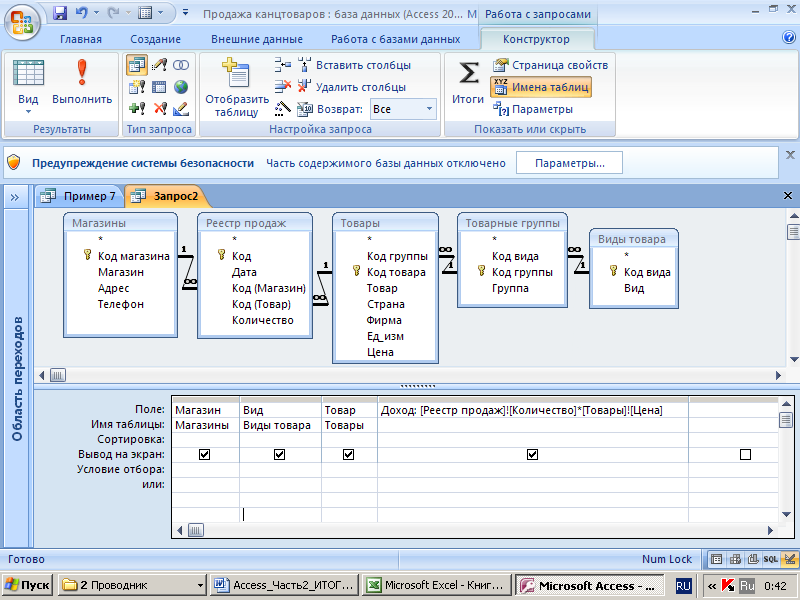The width and height of the screenshot is (800, 600).
Task: Close the security warning message bar
Action: coord(790,155)
